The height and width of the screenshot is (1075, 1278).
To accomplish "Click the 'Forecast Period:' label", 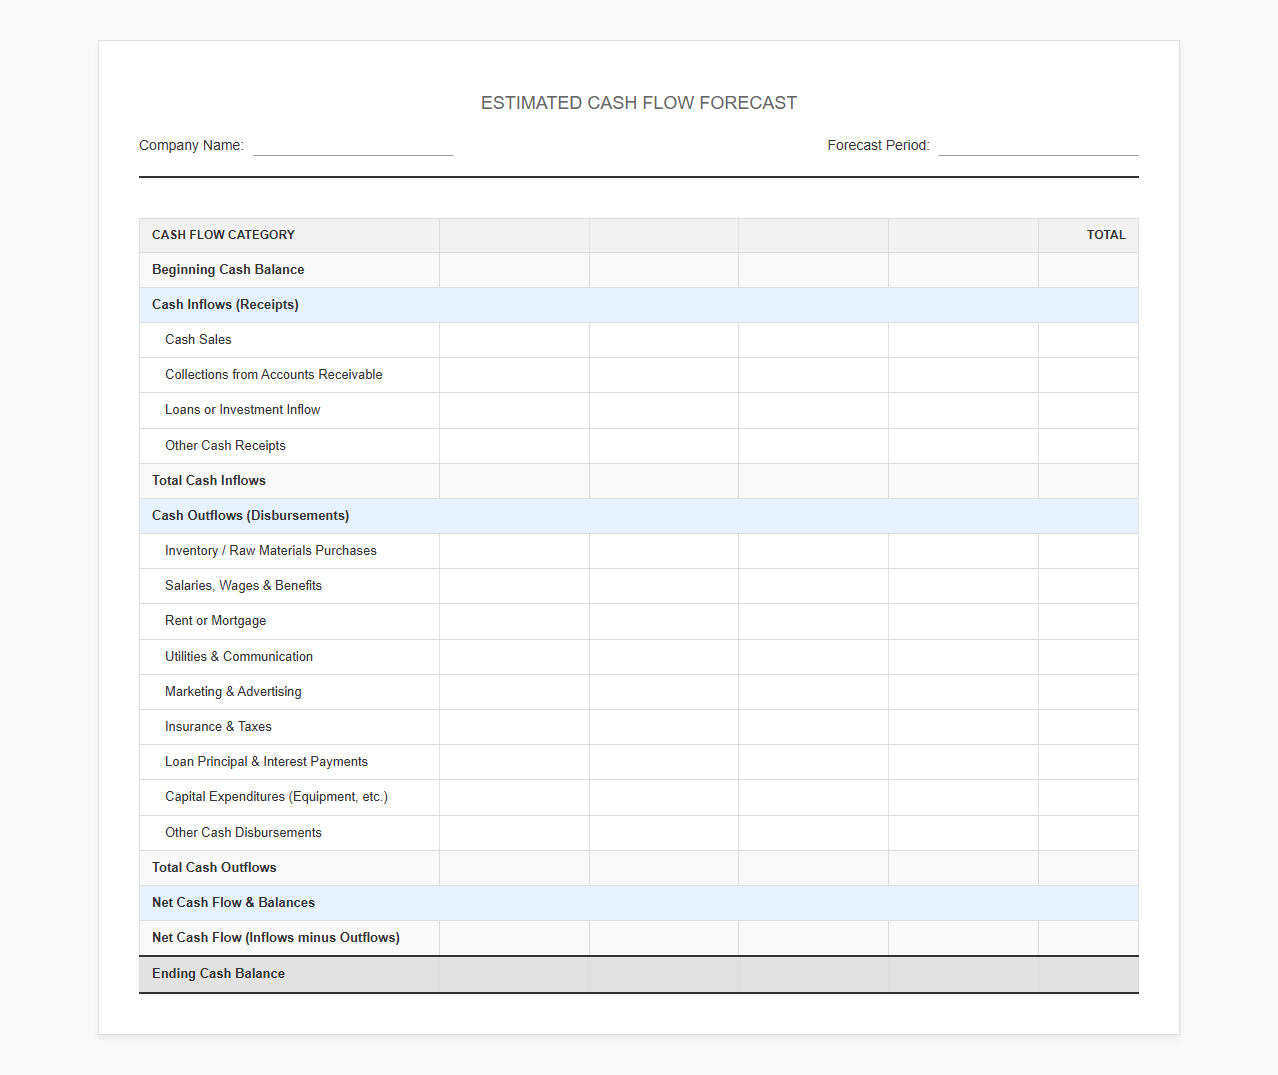I will click(x=878, y=145).
